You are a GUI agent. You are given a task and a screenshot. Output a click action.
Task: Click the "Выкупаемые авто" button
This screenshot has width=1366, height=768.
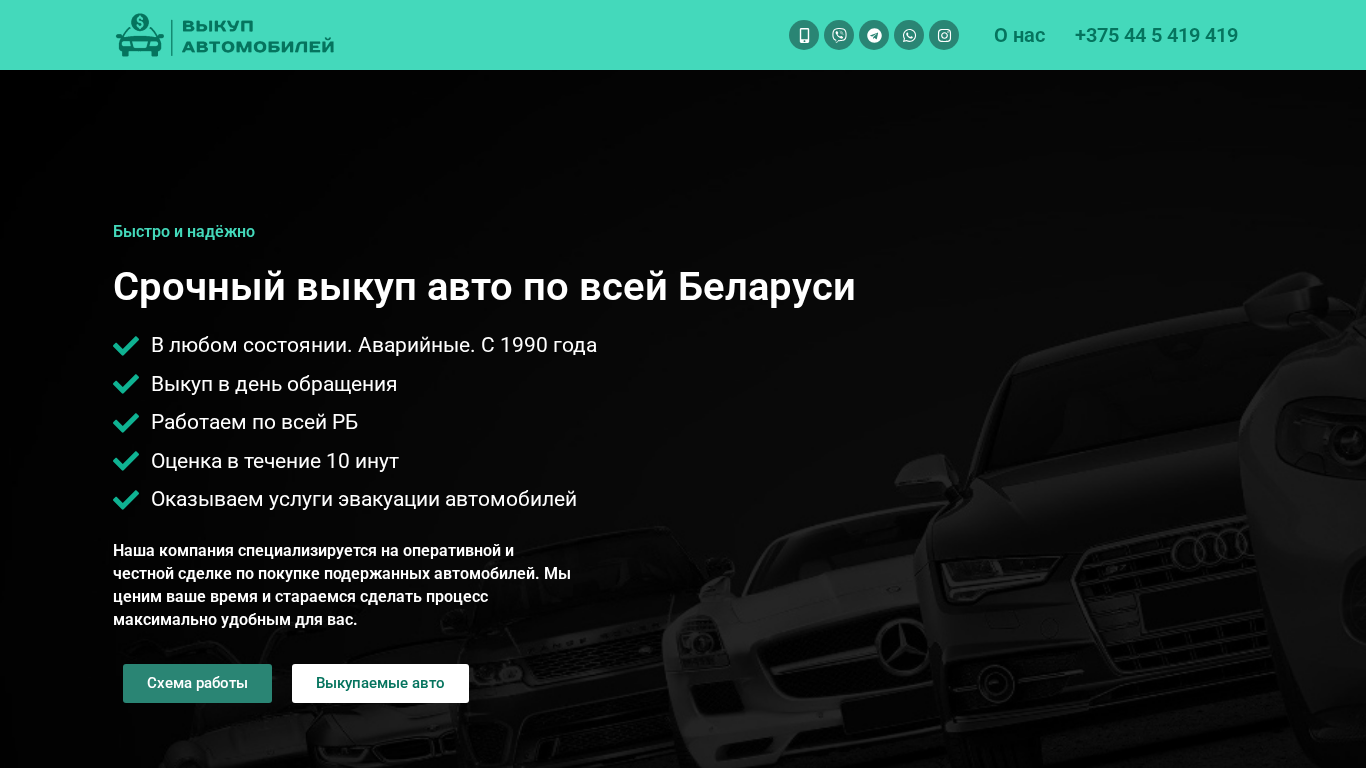[380, 683]
